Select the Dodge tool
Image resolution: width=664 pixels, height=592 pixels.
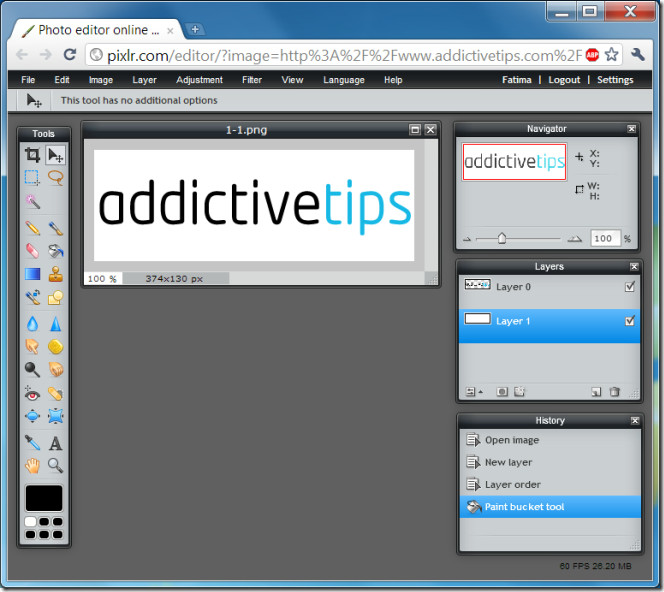(x=32, y=370)
